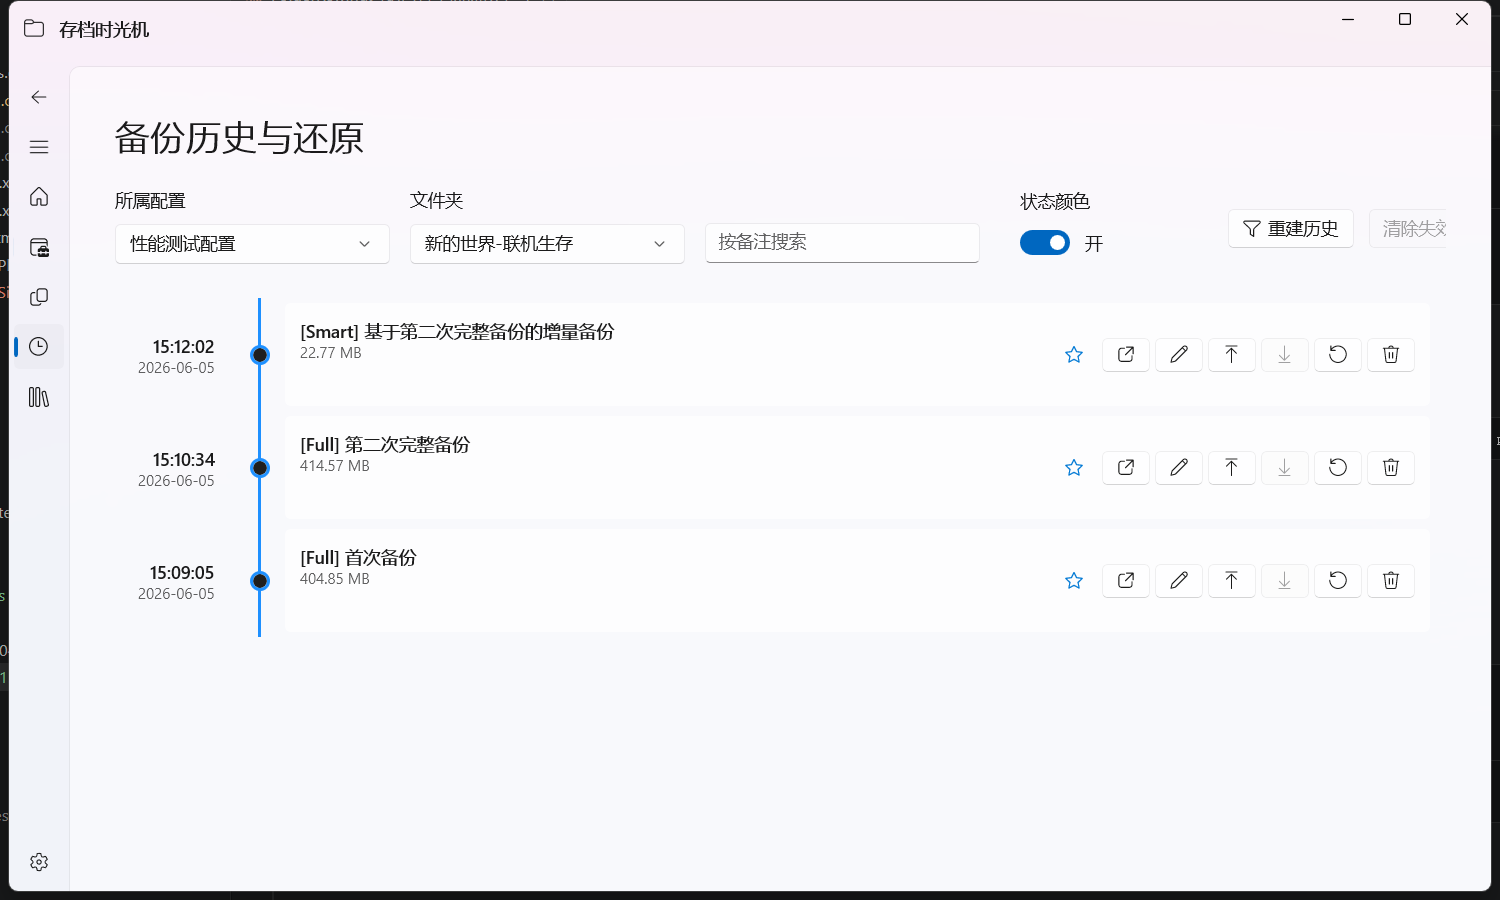Delete the 第二次完整备份 backup

1391,468
